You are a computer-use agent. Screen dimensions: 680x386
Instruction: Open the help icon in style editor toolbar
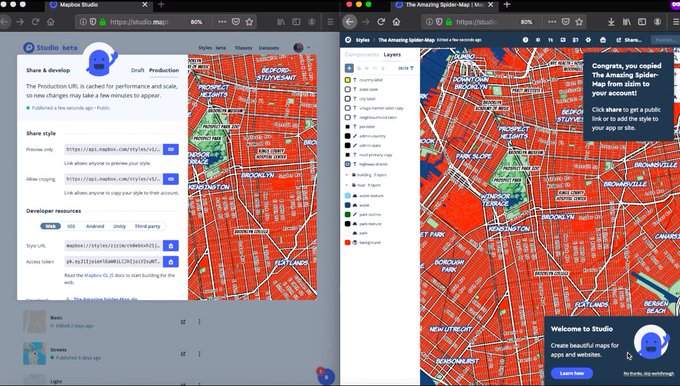[526, 40]
